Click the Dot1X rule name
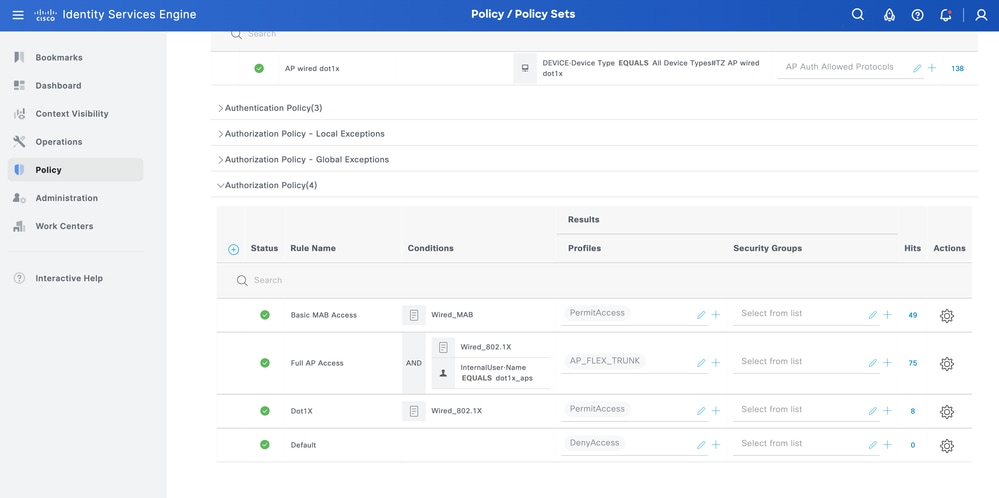This screenshot has height=498, width=999. point(301,411)
